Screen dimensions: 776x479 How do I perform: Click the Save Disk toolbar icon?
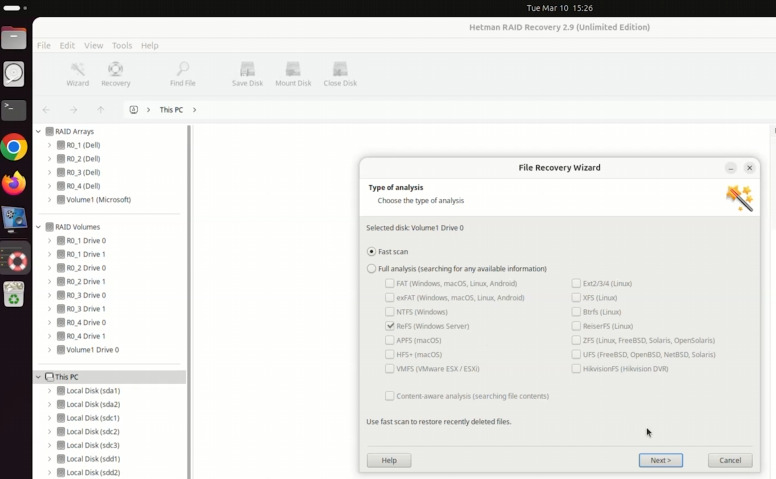(247, 74)
